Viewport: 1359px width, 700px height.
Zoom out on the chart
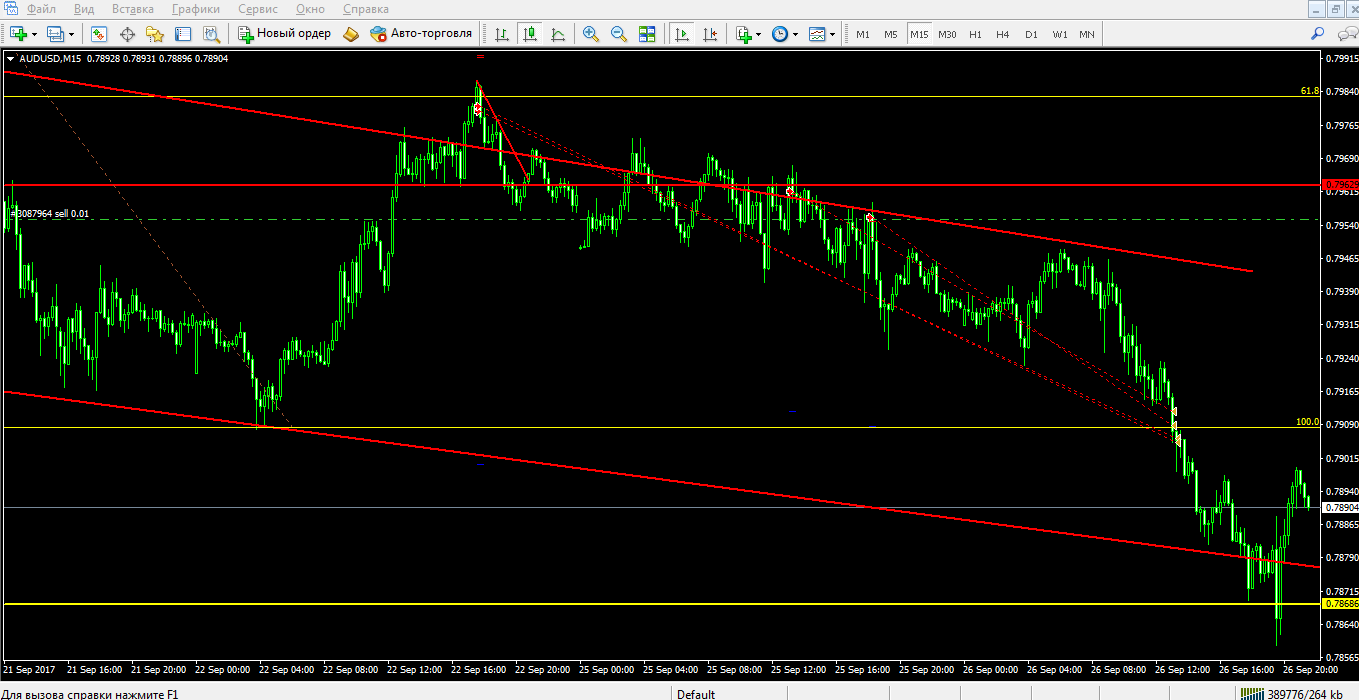pos(619,34)
